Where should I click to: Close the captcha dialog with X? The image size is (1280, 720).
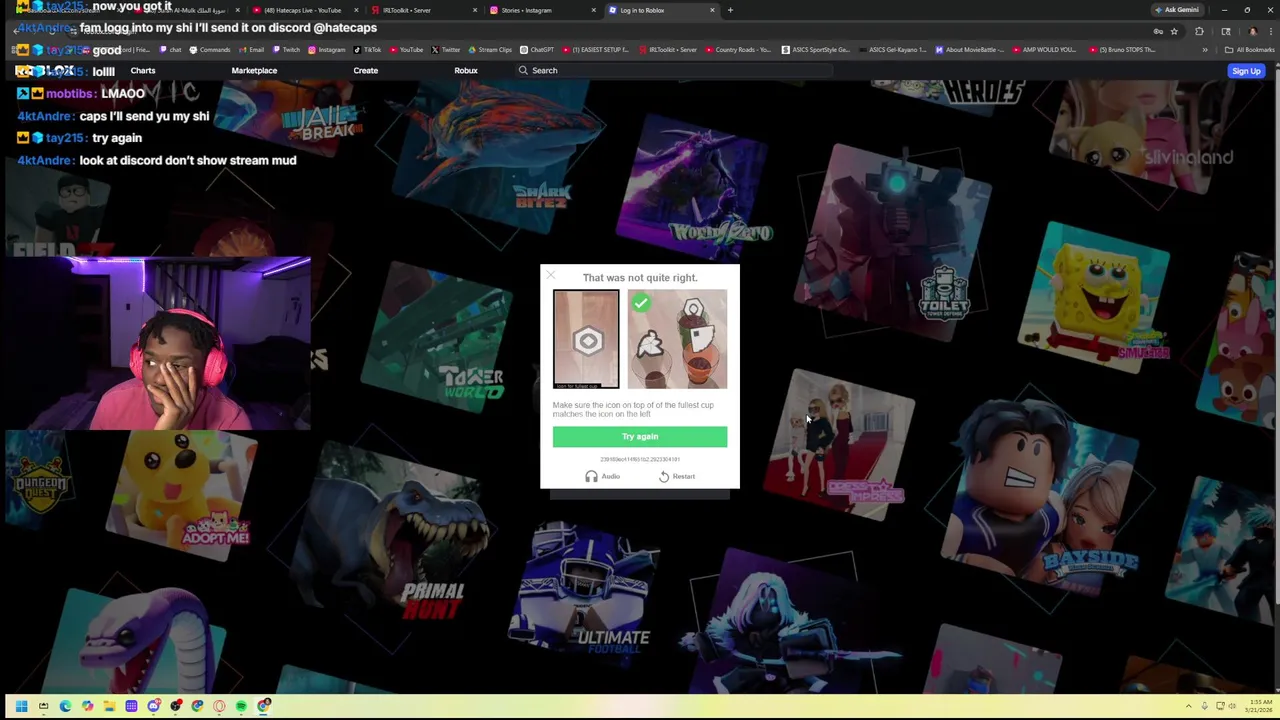(550, 274)
